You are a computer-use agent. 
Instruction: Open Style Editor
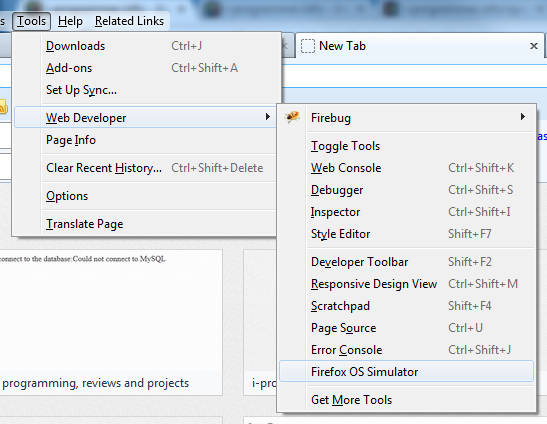[406, 234]
